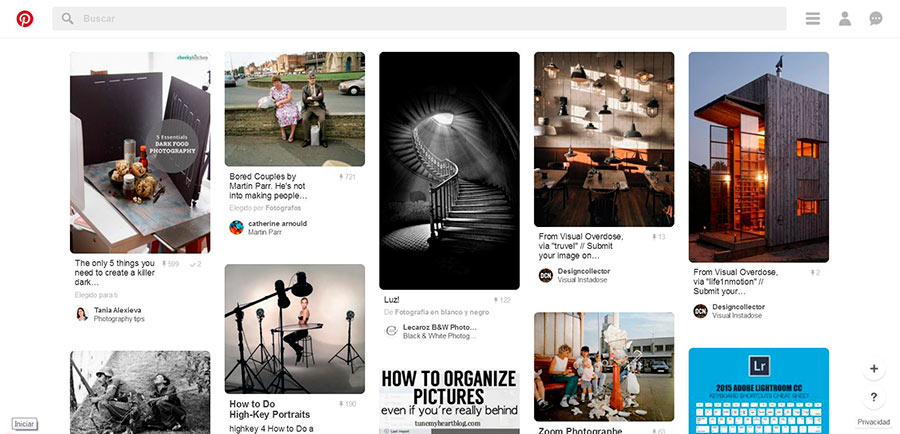The height and width of the screenshot is (434, 900).
Task: Click Lecaroz B&W Photo avatar icon
Action: coord(391,331)
